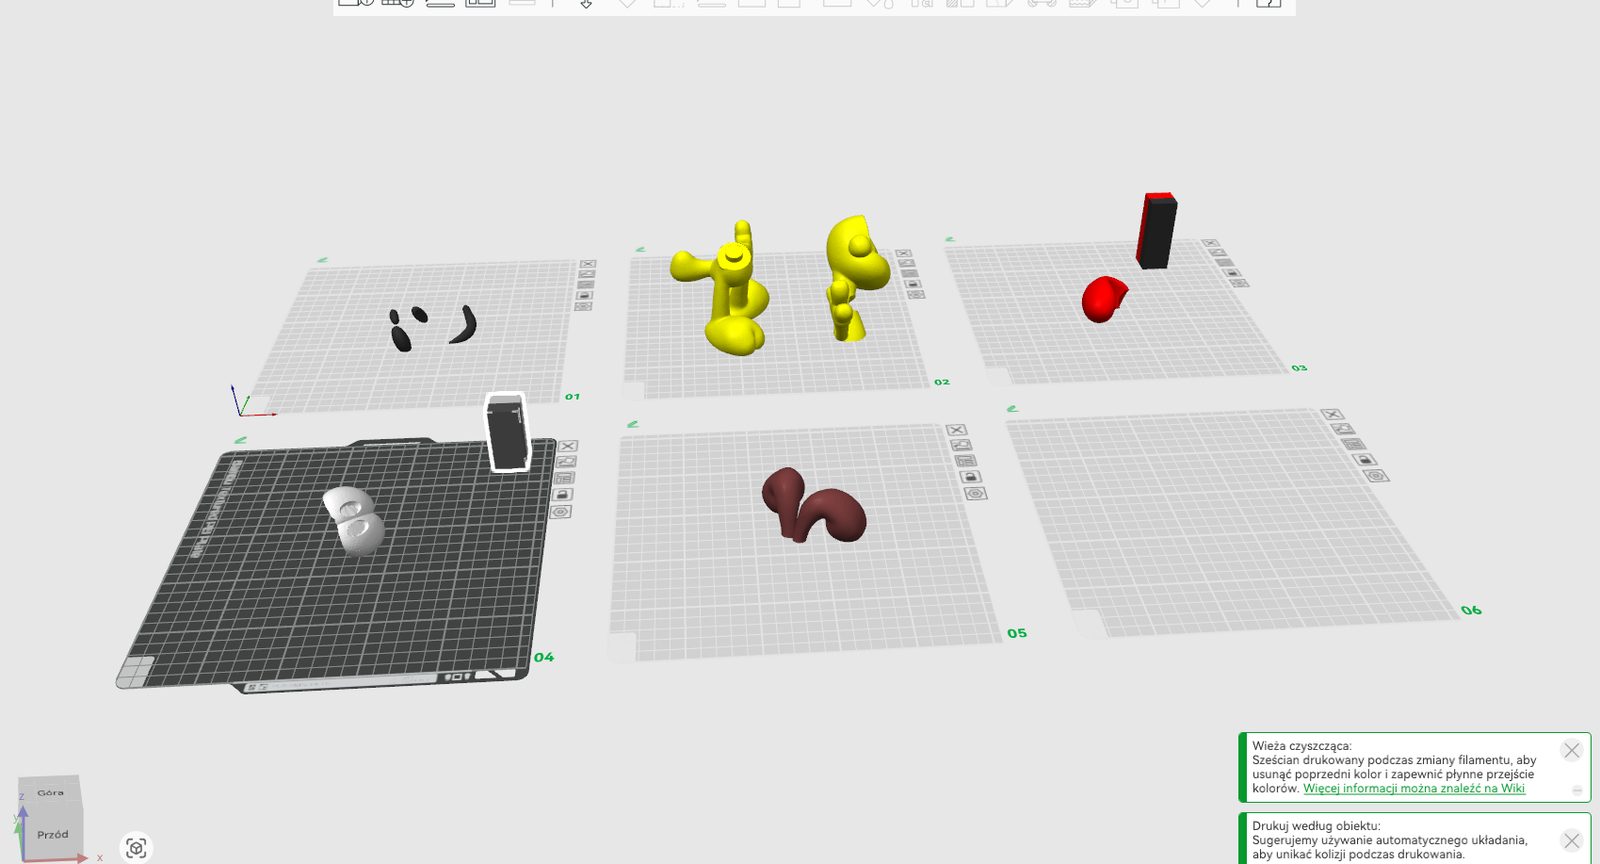Screen dimensions: 1600x864
Task: Remove plate 04 with its X icon
Action: 568,446
